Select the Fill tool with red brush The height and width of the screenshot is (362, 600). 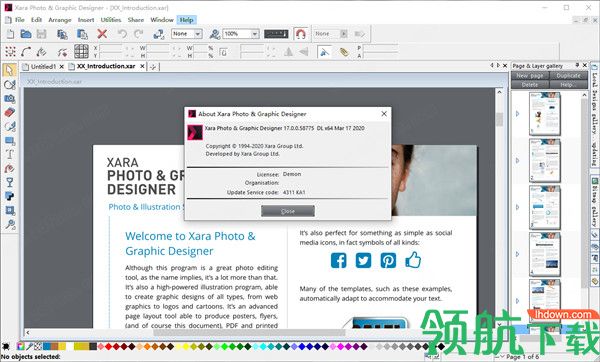tap(10, 168)
